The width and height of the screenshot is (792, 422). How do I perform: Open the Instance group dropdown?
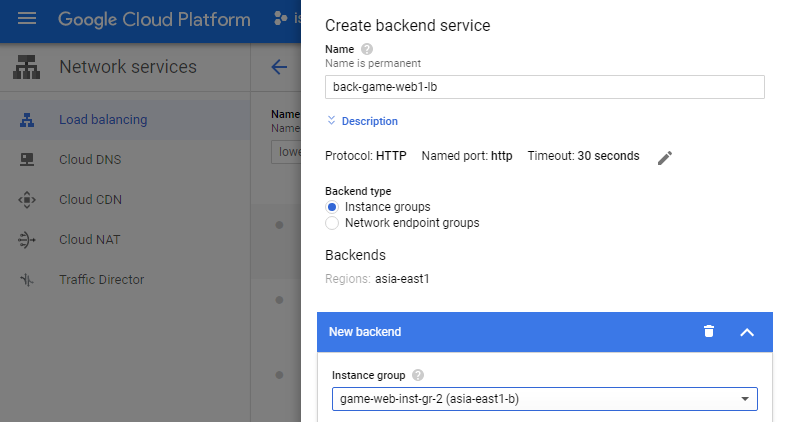(544, 399)
